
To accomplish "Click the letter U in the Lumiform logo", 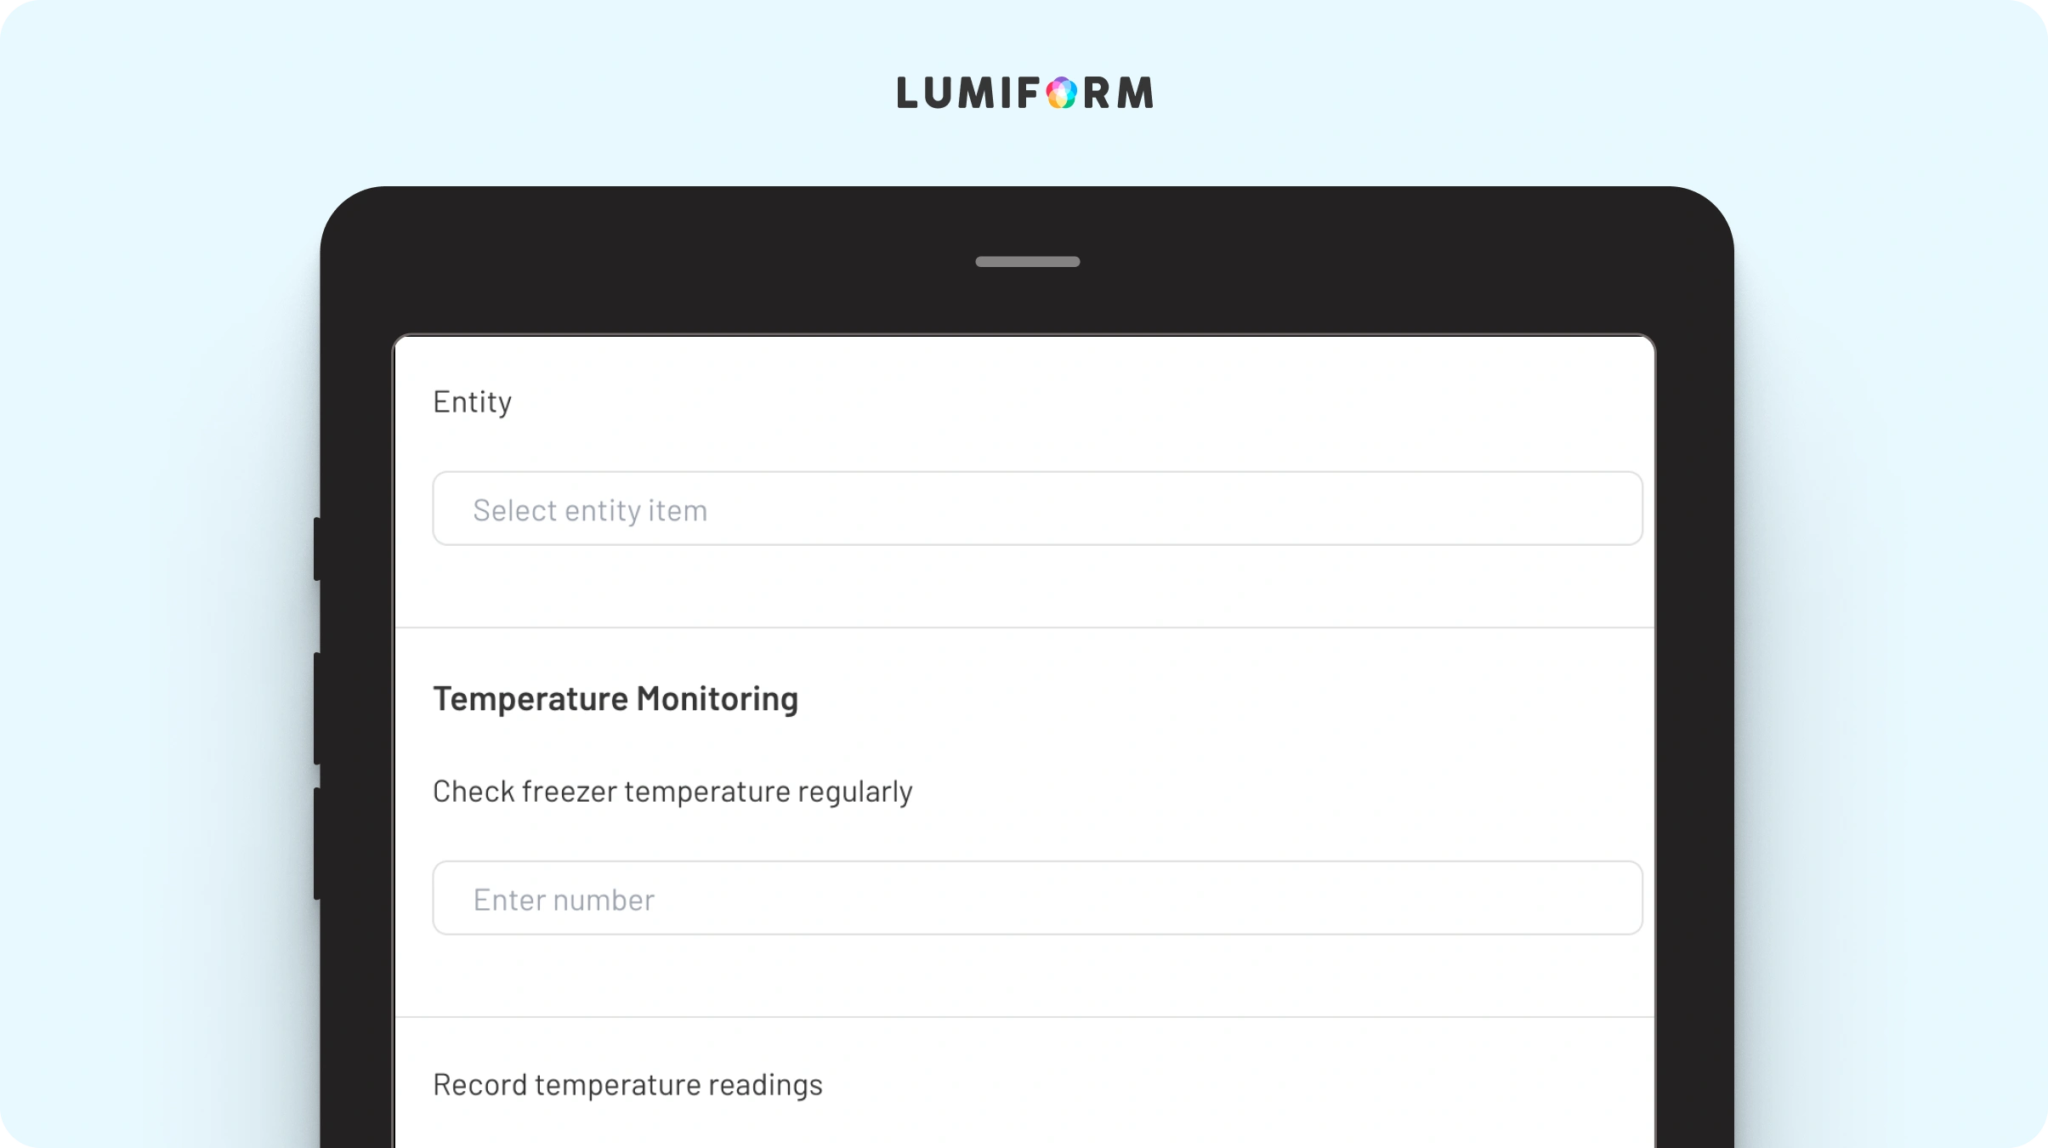I will [942, 93].
